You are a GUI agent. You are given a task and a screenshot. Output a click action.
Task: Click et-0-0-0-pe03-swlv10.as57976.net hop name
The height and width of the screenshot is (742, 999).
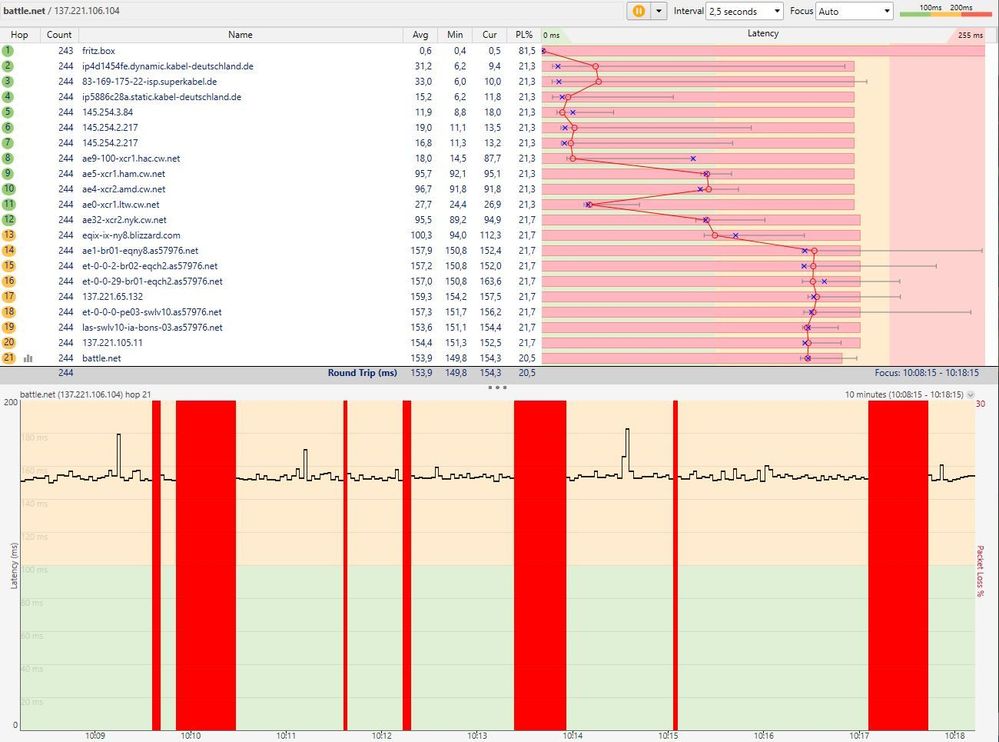click(x=152, y=311)
